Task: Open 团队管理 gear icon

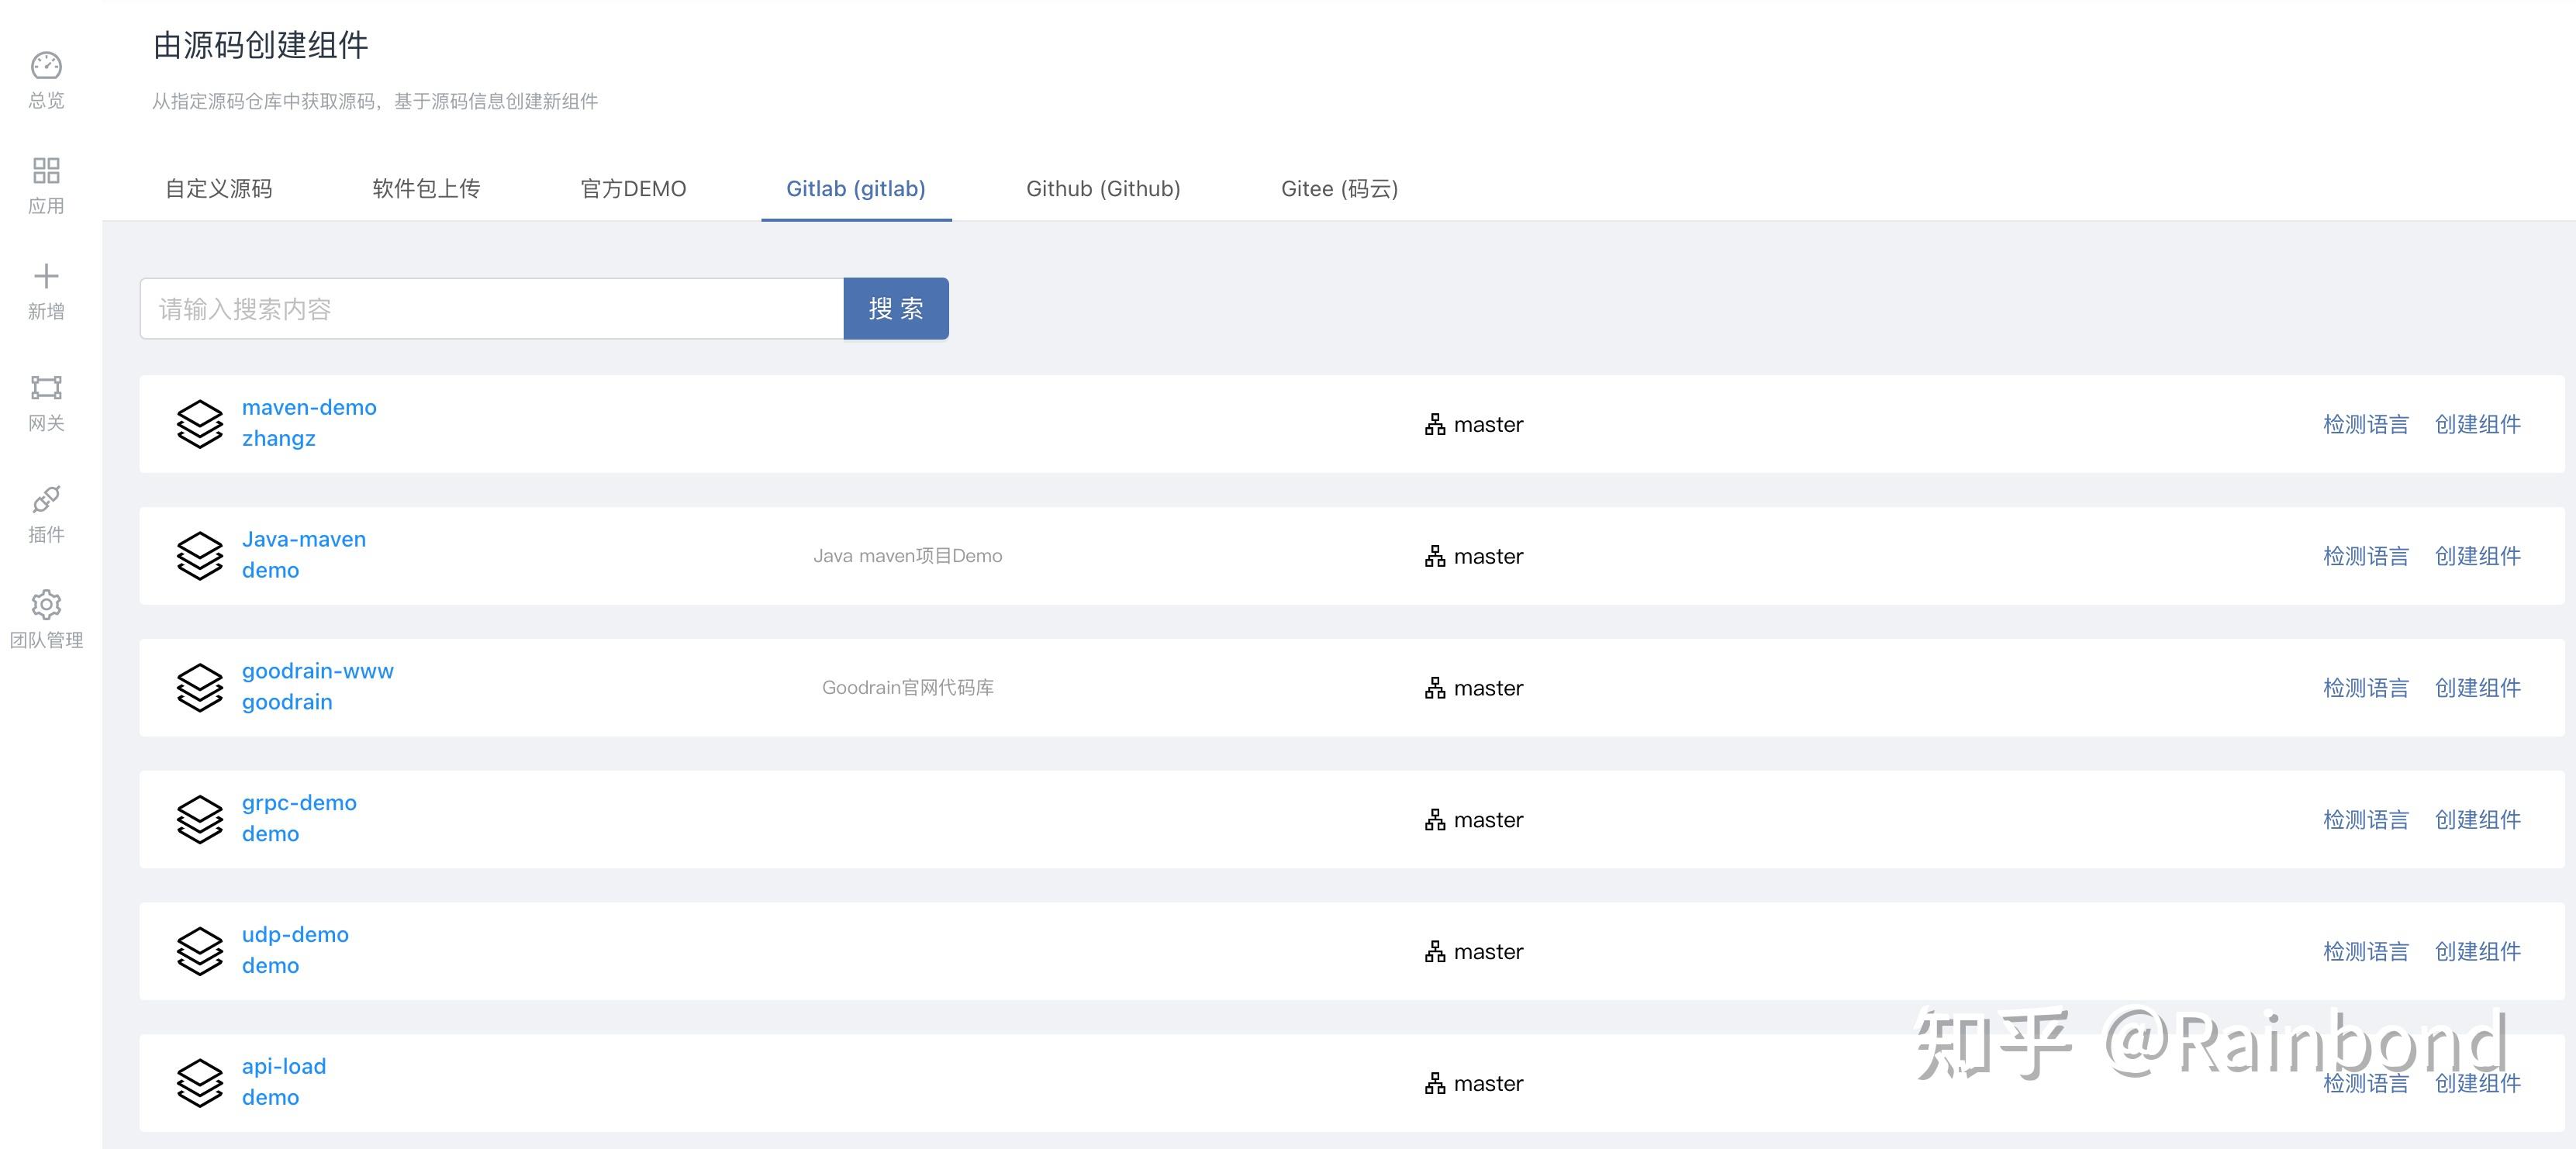Action: 46,604
